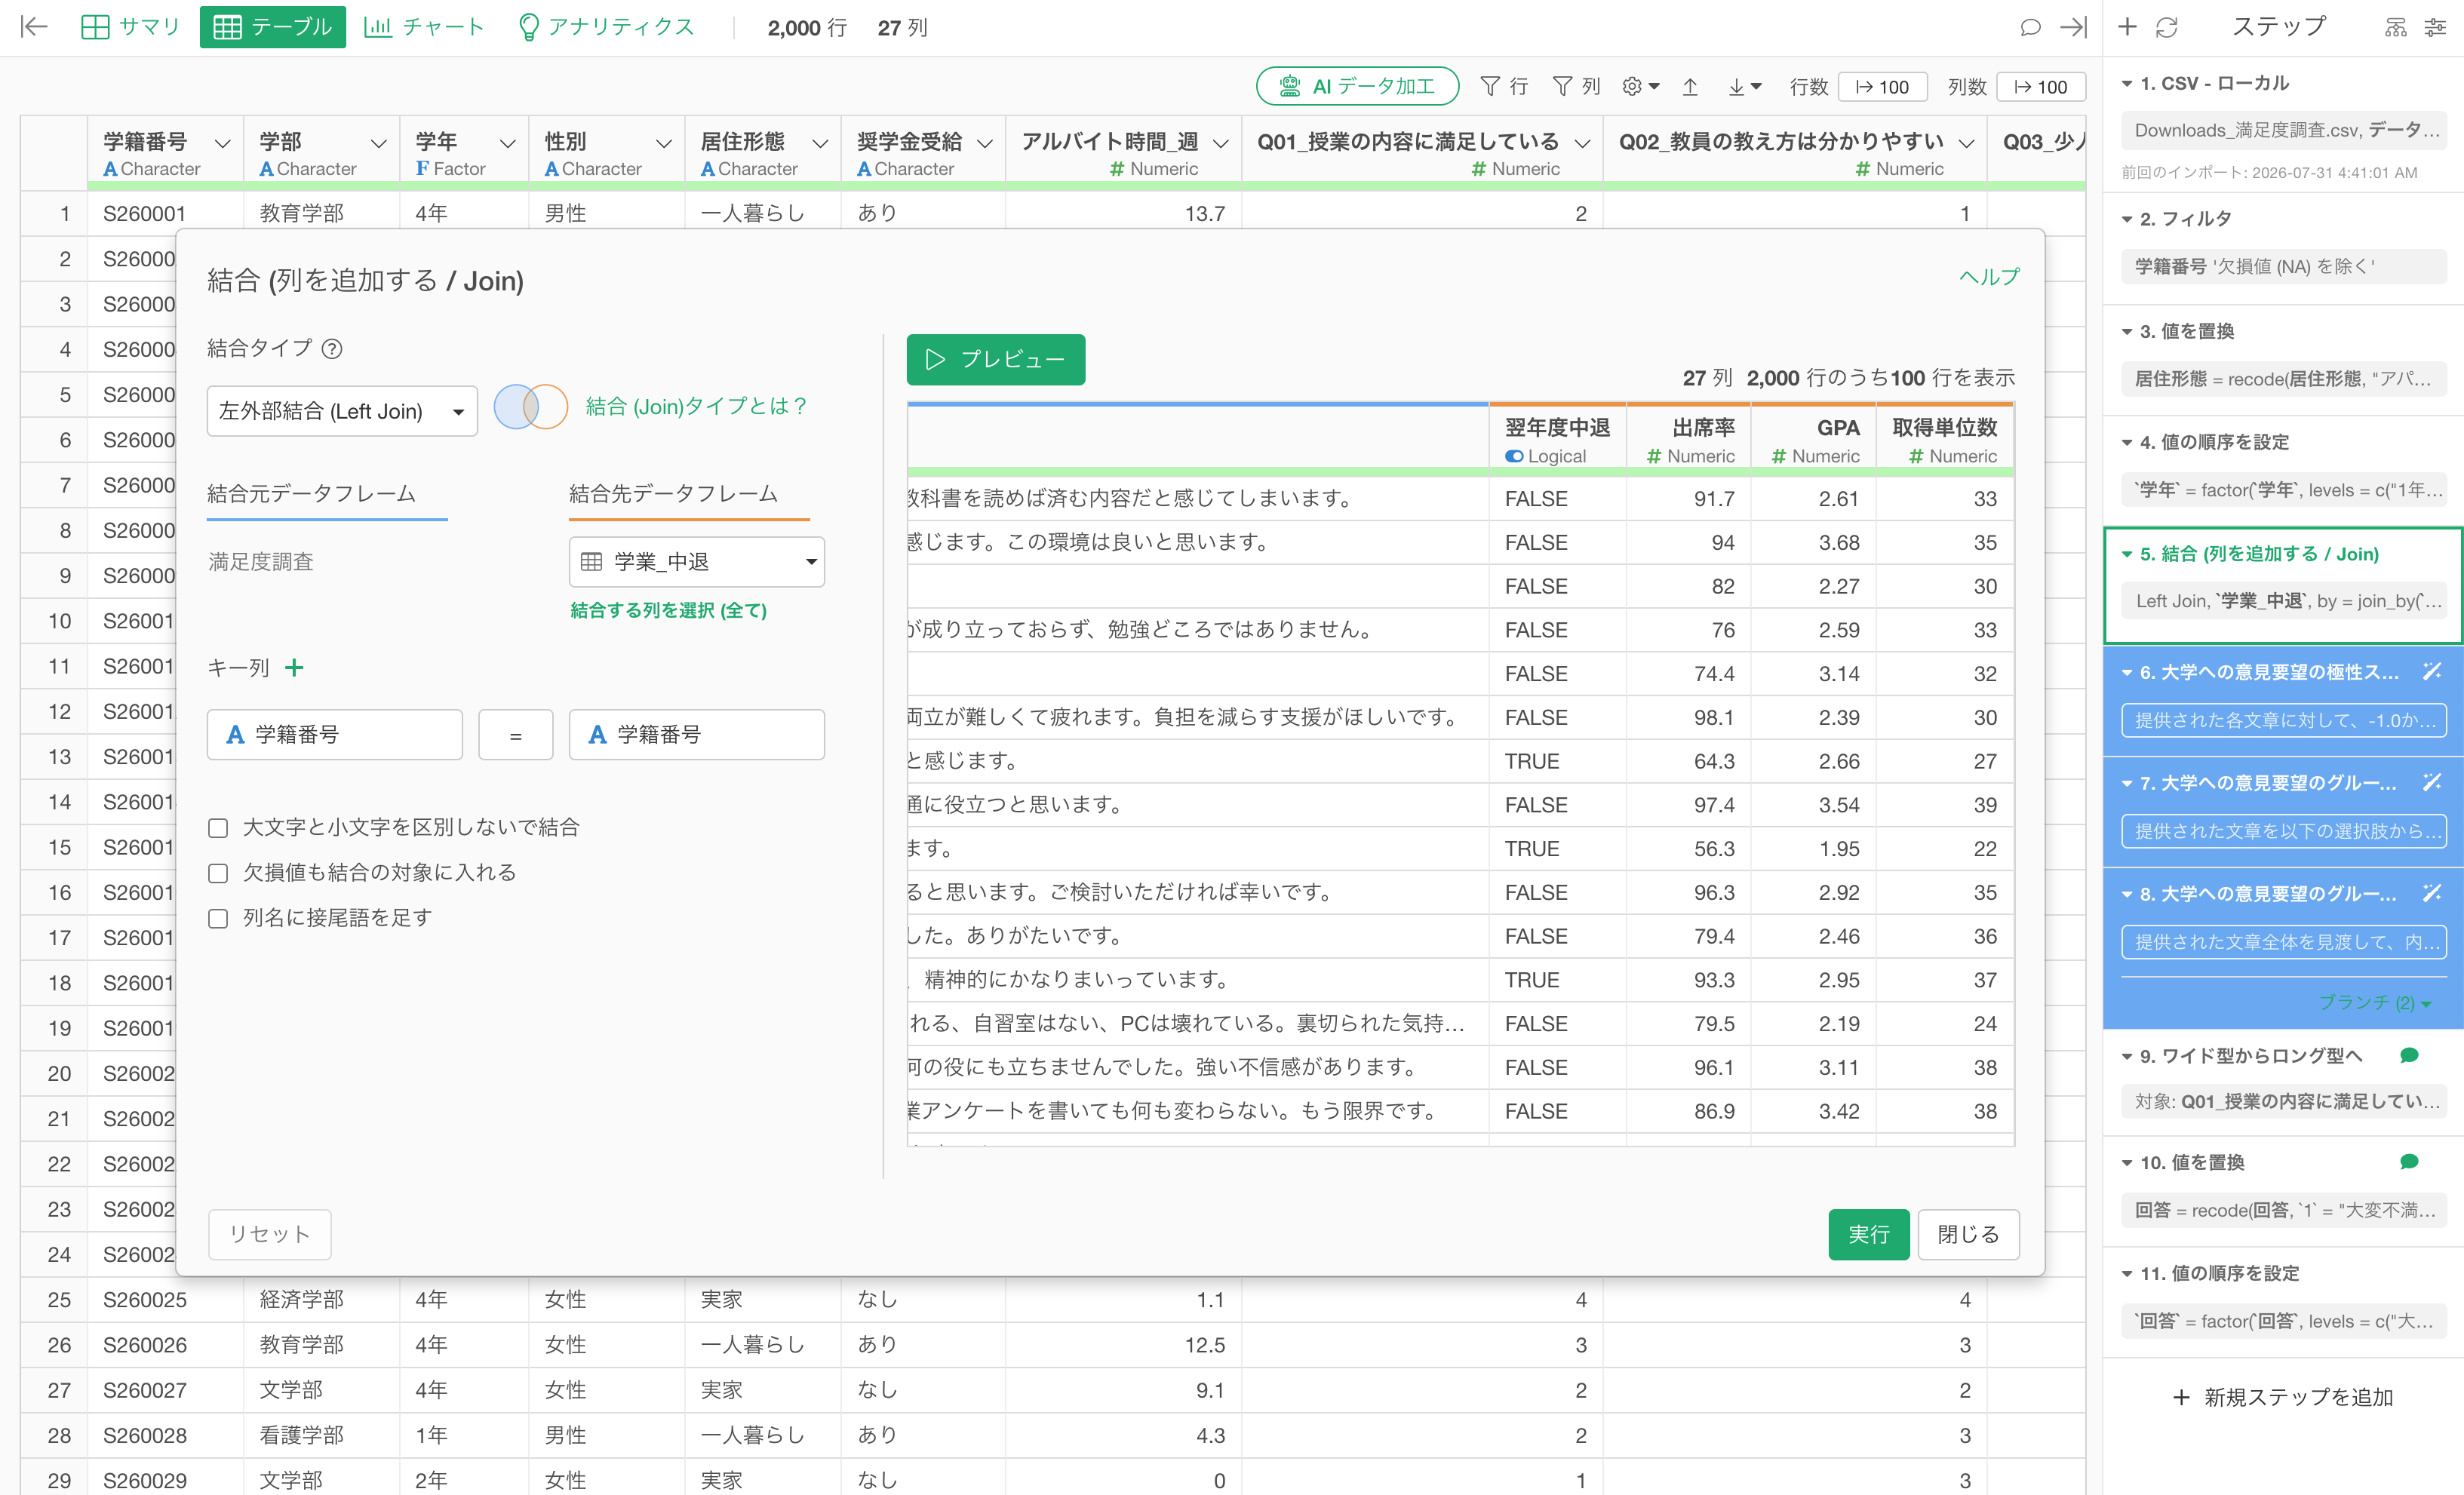
Task: Open the comment bubble icon in top bar
Action: [x=2029, y=27]
